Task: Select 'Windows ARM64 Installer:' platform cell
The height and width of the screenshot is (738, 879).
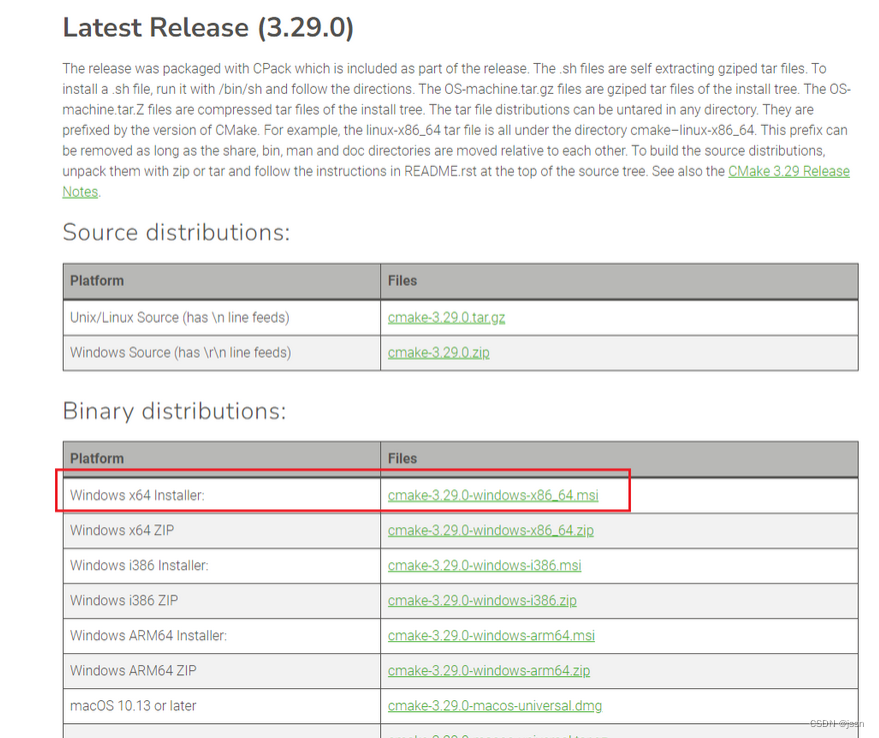Action: [222, 635]
